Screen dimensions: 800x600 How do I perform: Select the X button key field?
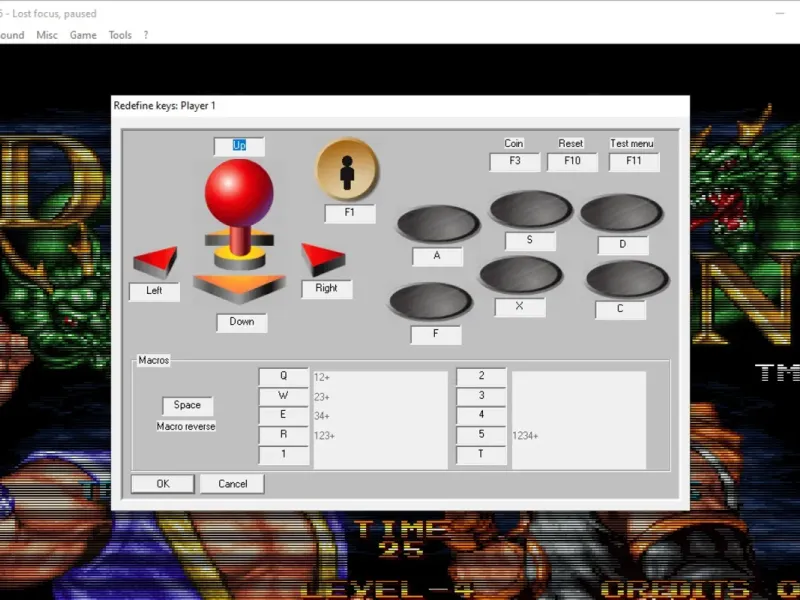coord(520,307)
